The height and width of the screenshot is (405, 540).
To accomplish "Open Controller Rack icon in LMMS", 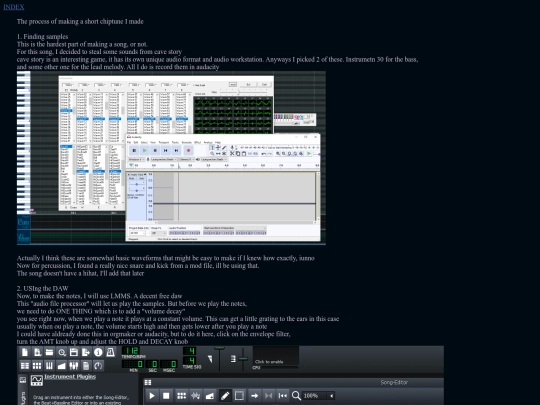I will (x=98, y=365).
